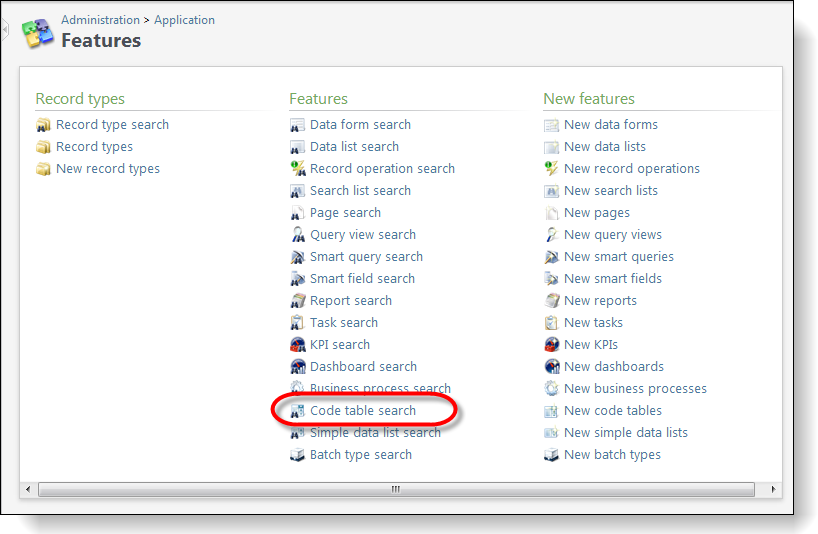Expand the collapsed left navigation pane arrow
The image size is (818, 534).
coord(5,30)
